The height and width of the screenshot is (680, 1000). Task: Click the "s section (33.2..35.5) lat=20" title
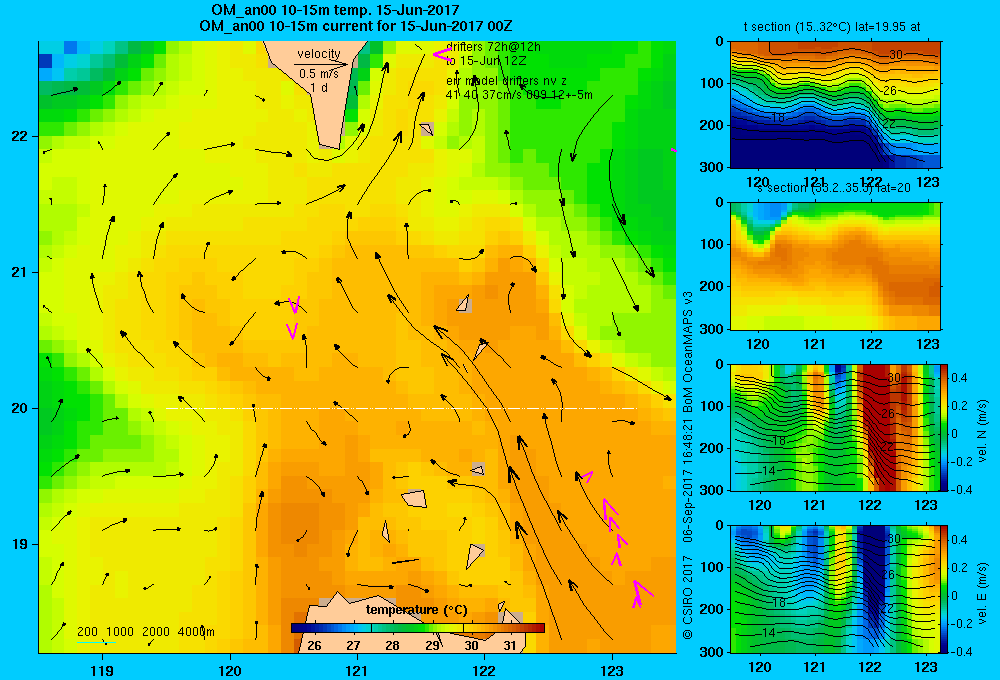coord(834,188)
